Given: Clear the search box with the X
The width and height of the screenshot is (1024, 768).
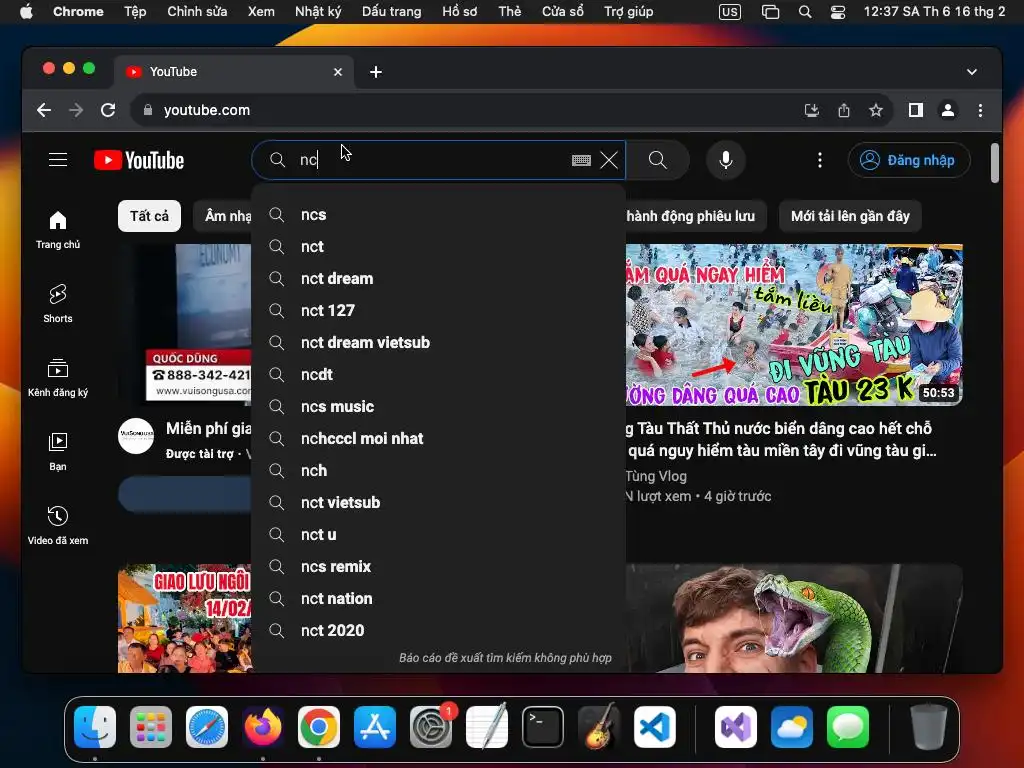Looking at the screenshot, I should coord(609,160).
